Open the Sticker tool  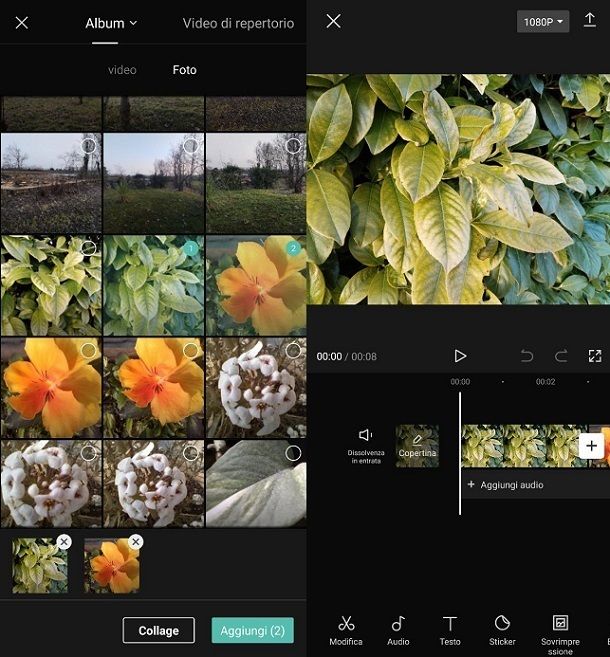pyautogui.click(x=502, y=629)
